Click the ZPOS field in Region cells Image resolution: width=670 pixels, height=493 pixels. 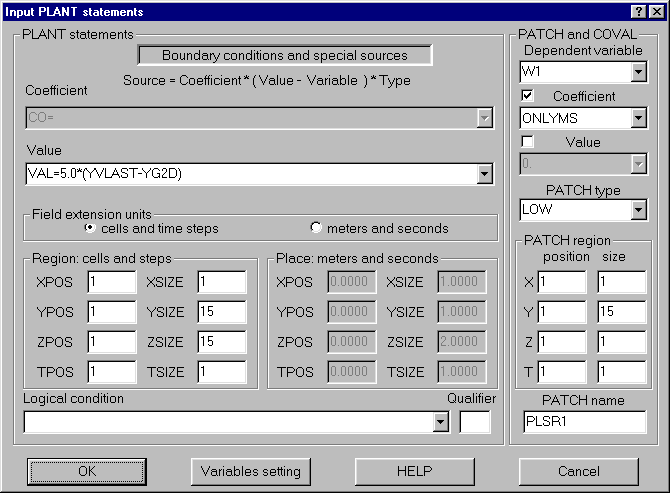112,342
